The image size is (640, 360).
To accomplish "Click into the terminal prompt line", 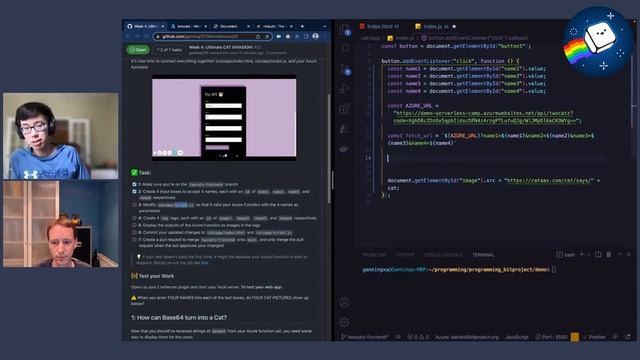I will (459, 269).
